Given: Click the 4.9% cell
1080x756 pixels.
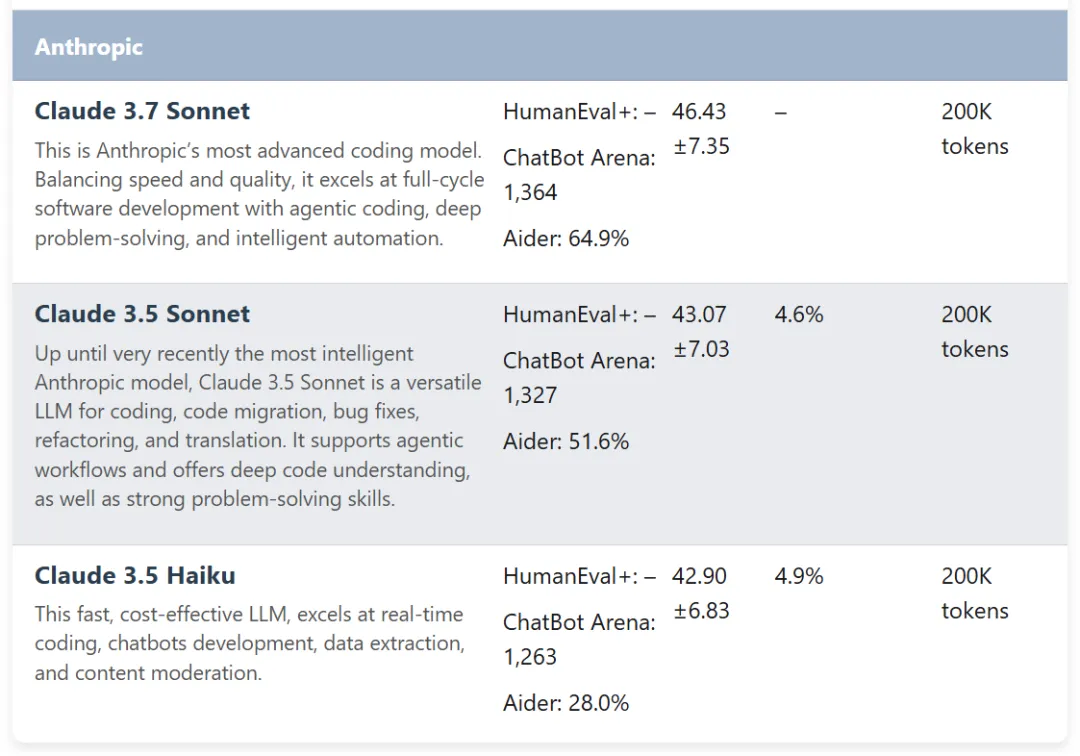Looking at the screenshot, I should point(799,576).
